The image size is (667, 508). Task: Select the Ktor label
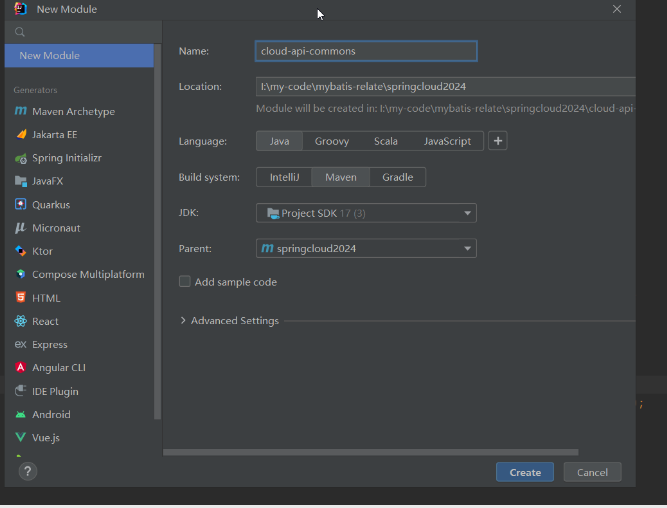tap(43, 251)
